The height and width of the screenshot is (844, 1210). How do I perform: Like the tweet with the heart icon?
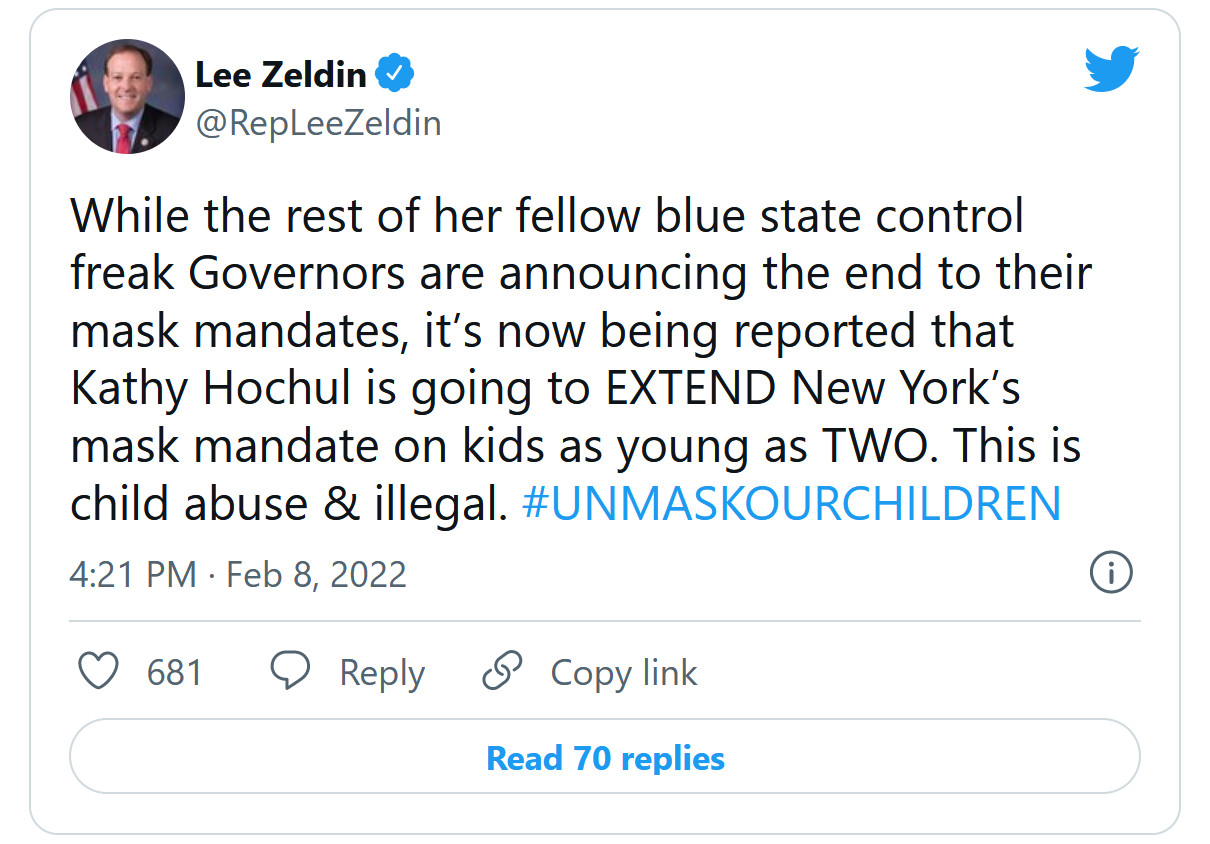(98, 672)
